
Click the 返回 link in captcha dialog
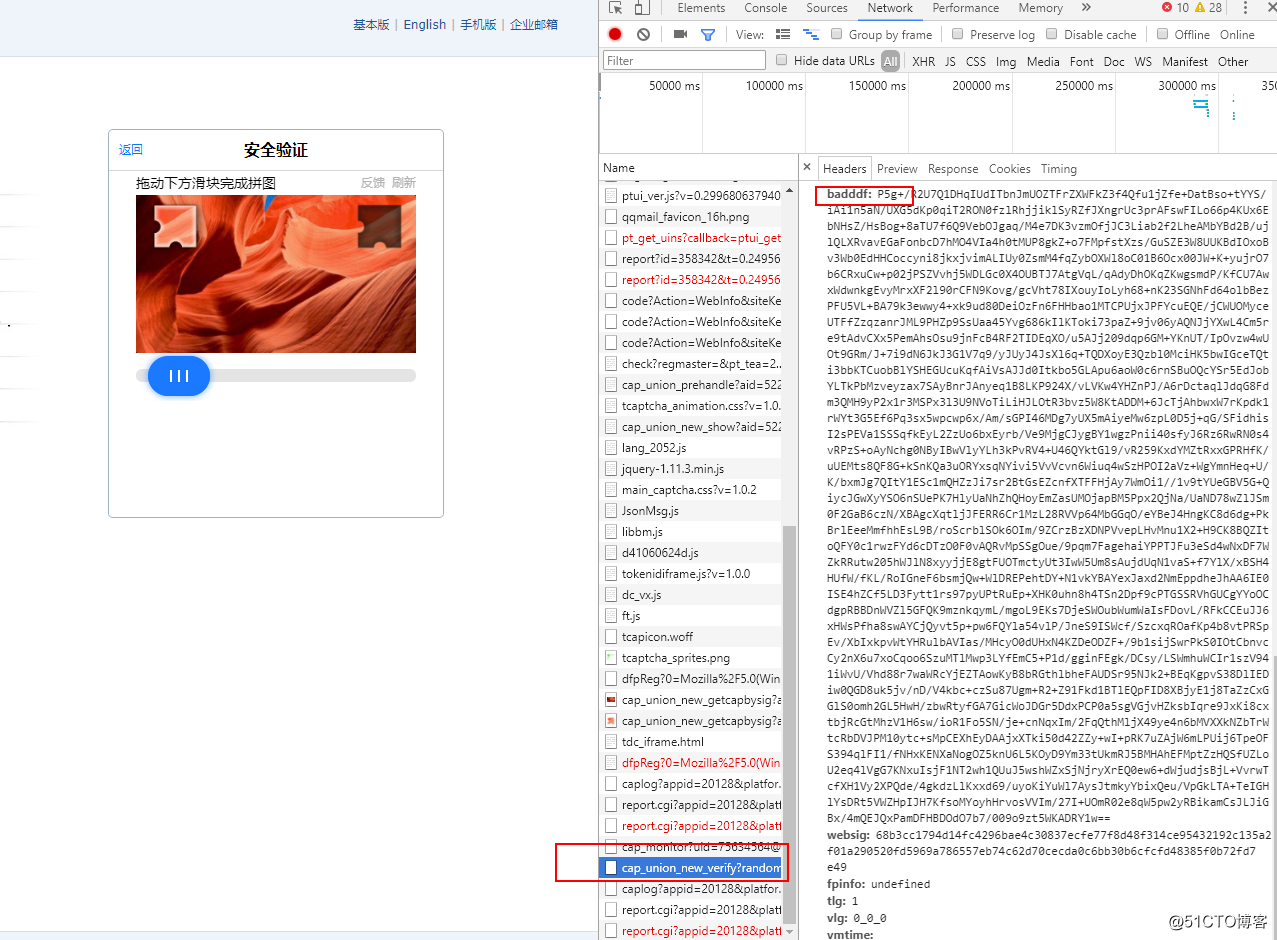pos(131,150)
